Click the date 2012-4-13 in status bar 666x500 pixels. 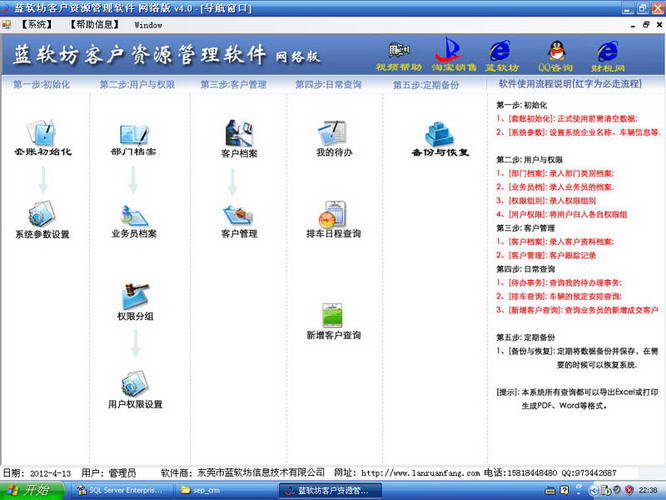click(x=50, y=473)
